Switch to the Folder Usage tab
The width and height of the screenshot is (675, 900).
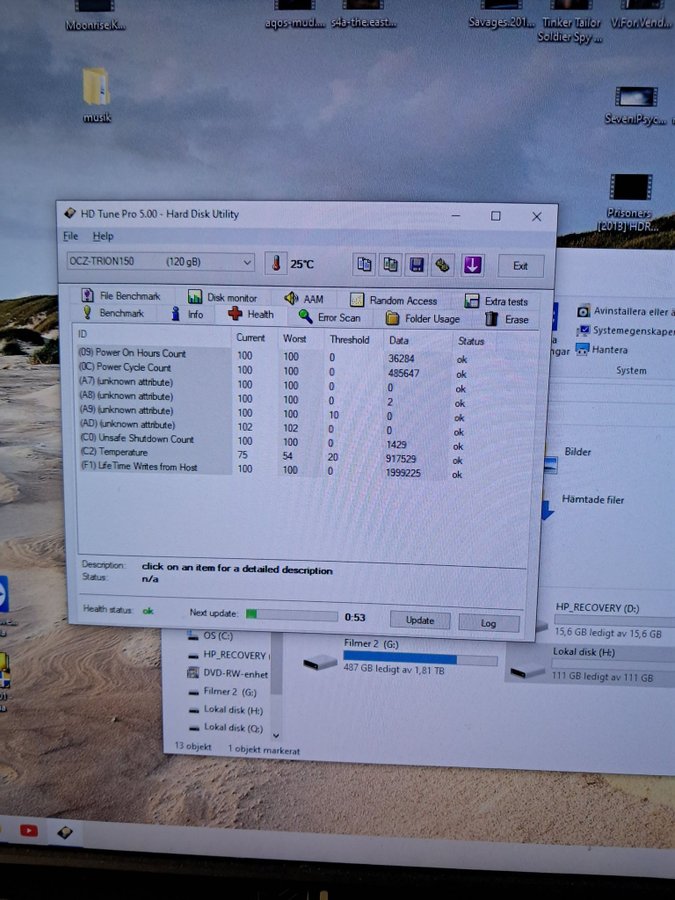click(x=423, y=318)
